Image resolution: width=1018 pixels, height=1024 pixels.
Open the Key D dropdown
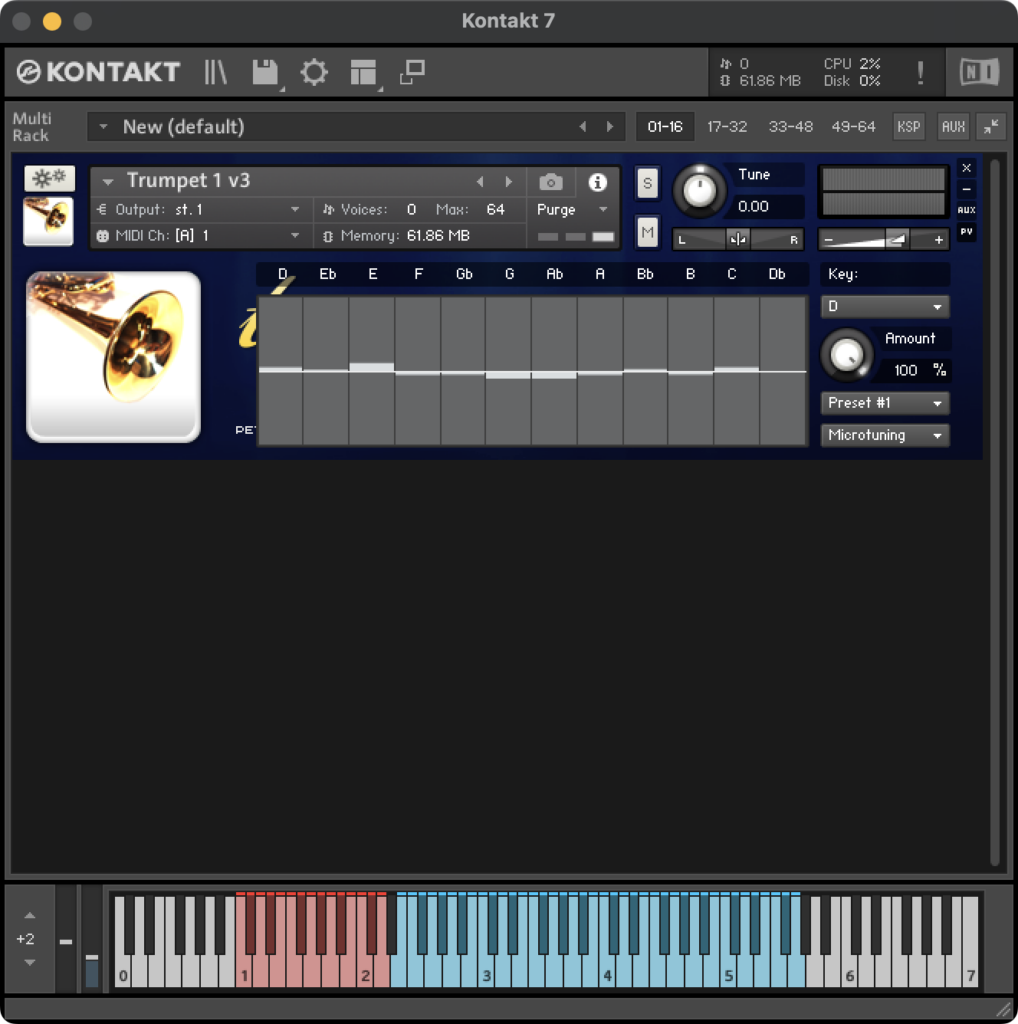pyautogui.click(x=885, y=306)
